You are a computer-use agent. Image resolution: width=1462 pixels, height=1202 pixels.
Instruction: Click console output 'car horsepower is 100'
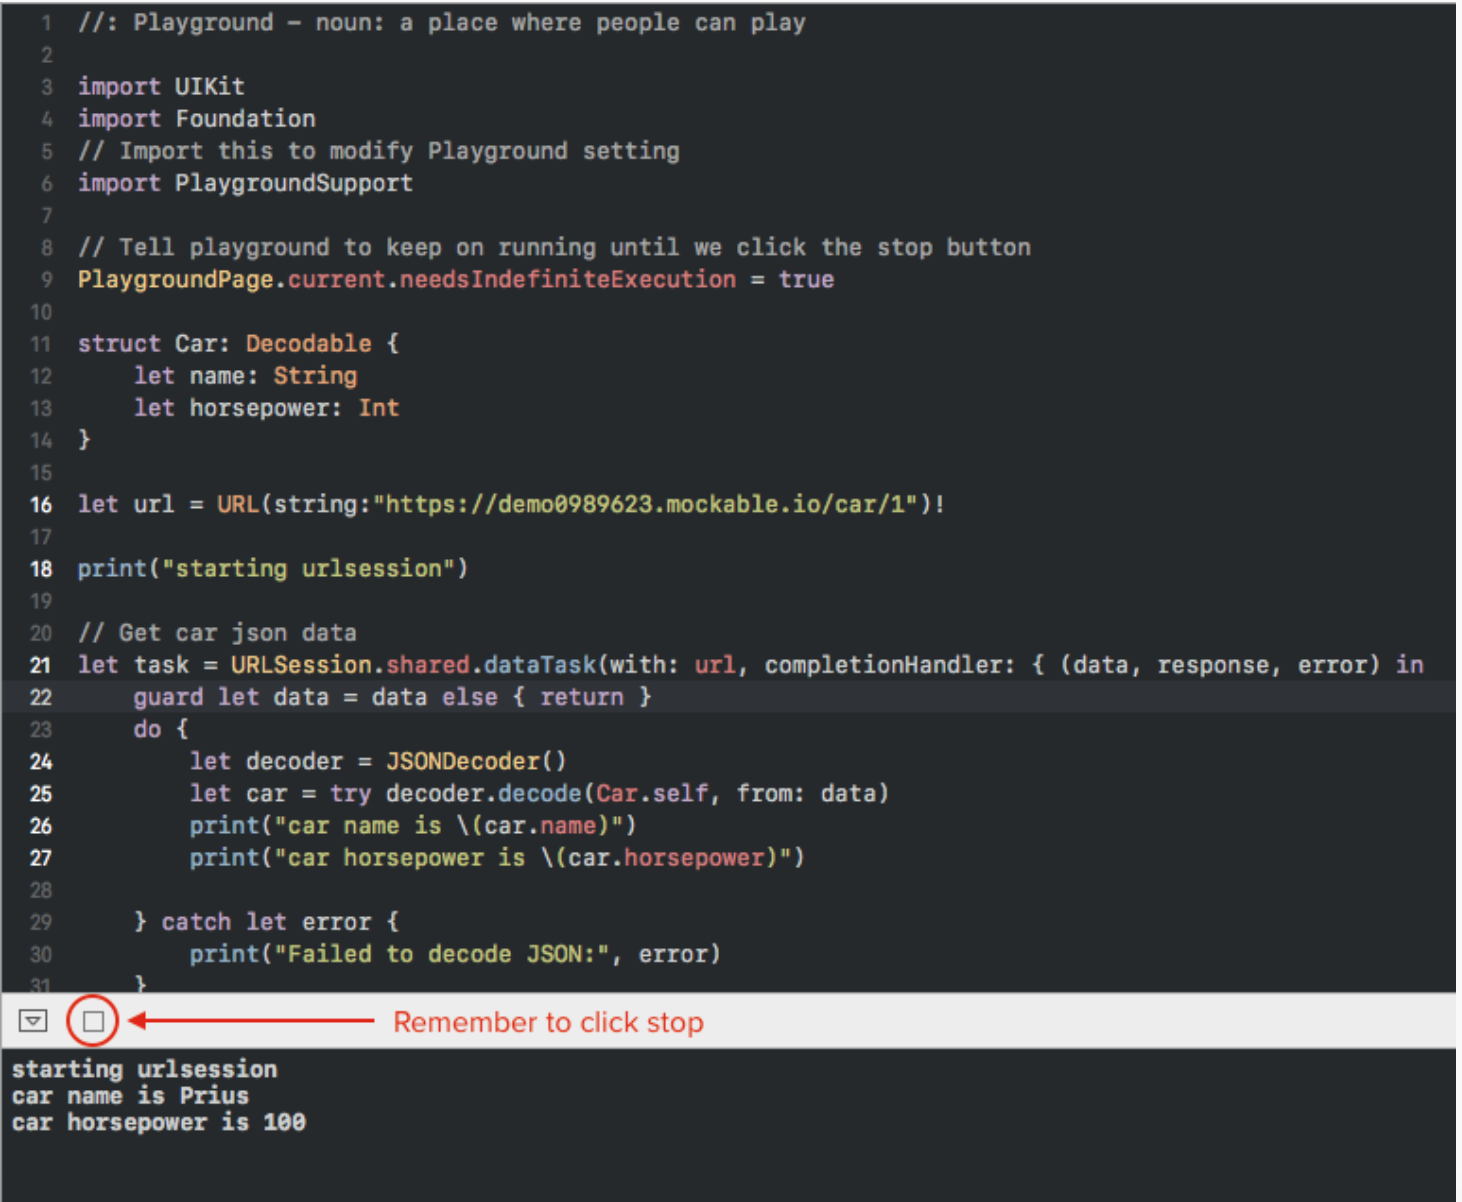(158, 1123)
